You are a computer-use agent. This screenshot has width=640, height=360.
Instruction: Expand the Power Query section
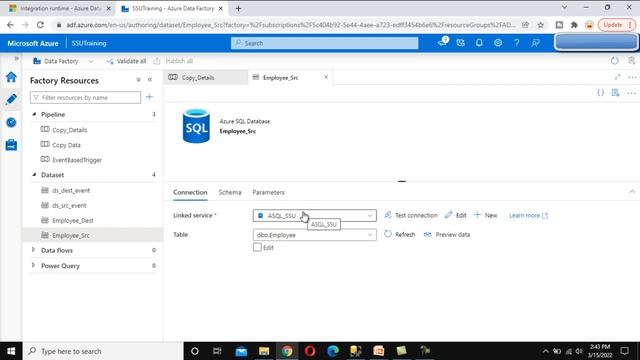tap(34, 265)
